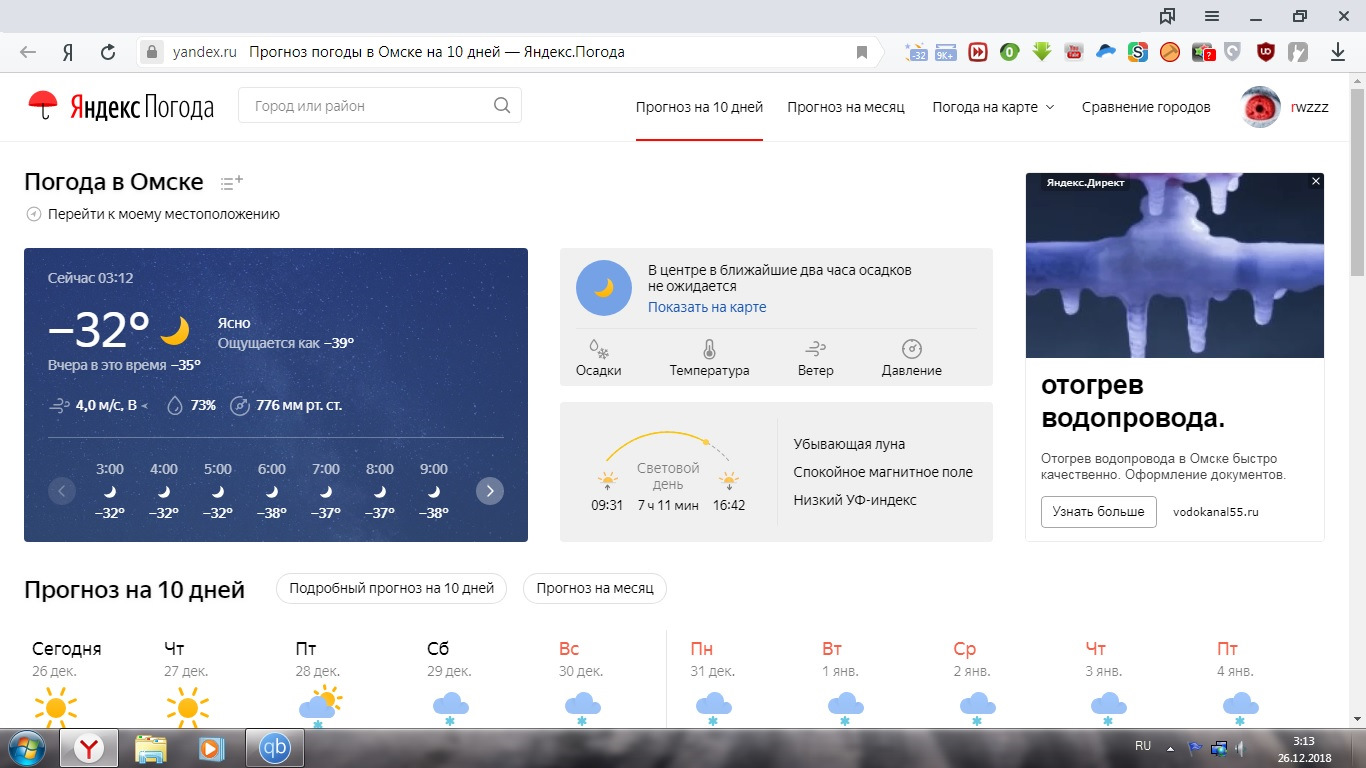Open the media player taskbar icon

tap(210, 748)
